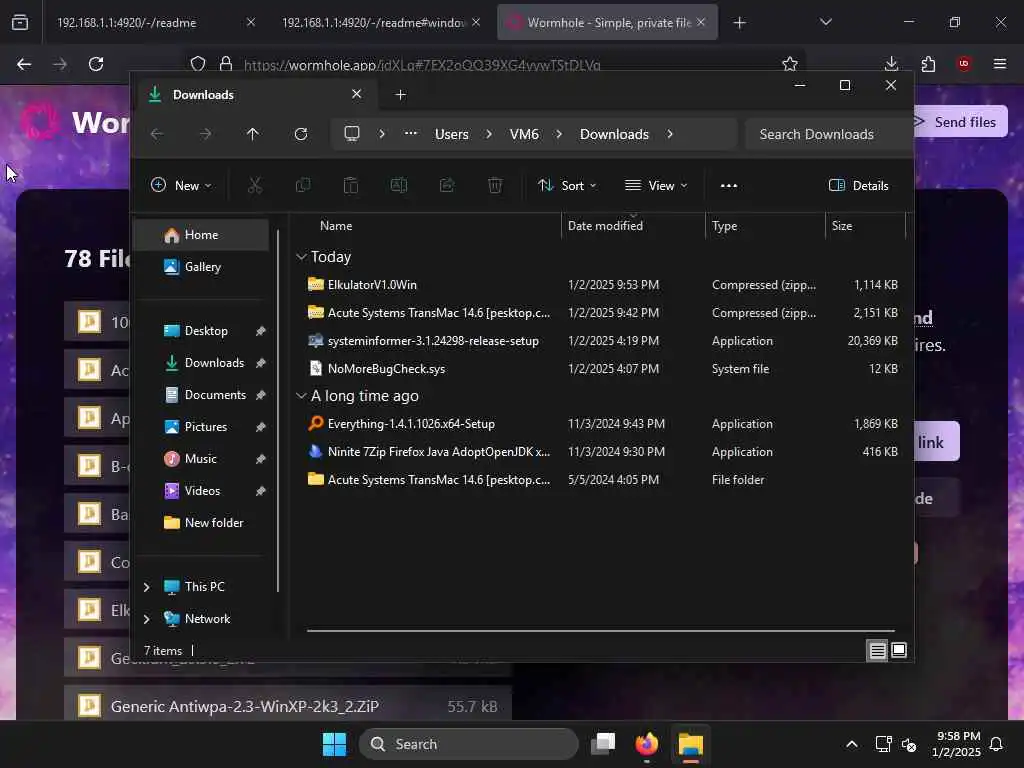The height and width of the screenshot is (768, 1024).
Task: Click the breadcrumb ellipsis in address bar
Action: (411, 133)
